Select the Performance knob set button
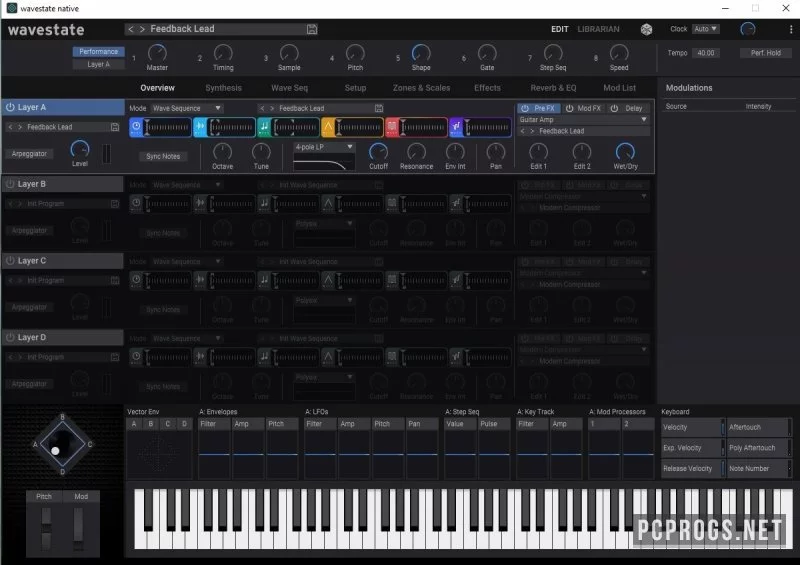The image size is (800, 565). click(x=98, y=52)
